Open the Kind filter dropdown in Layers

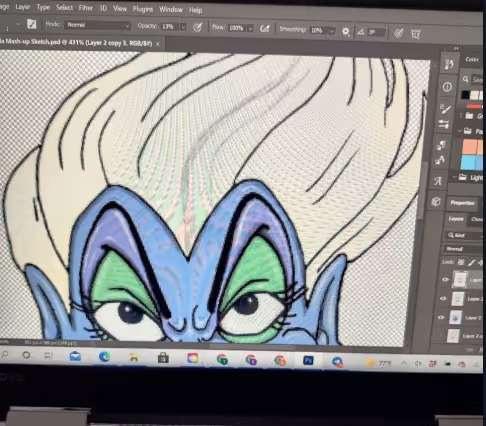pyautogui.click(x=465, y=235)
